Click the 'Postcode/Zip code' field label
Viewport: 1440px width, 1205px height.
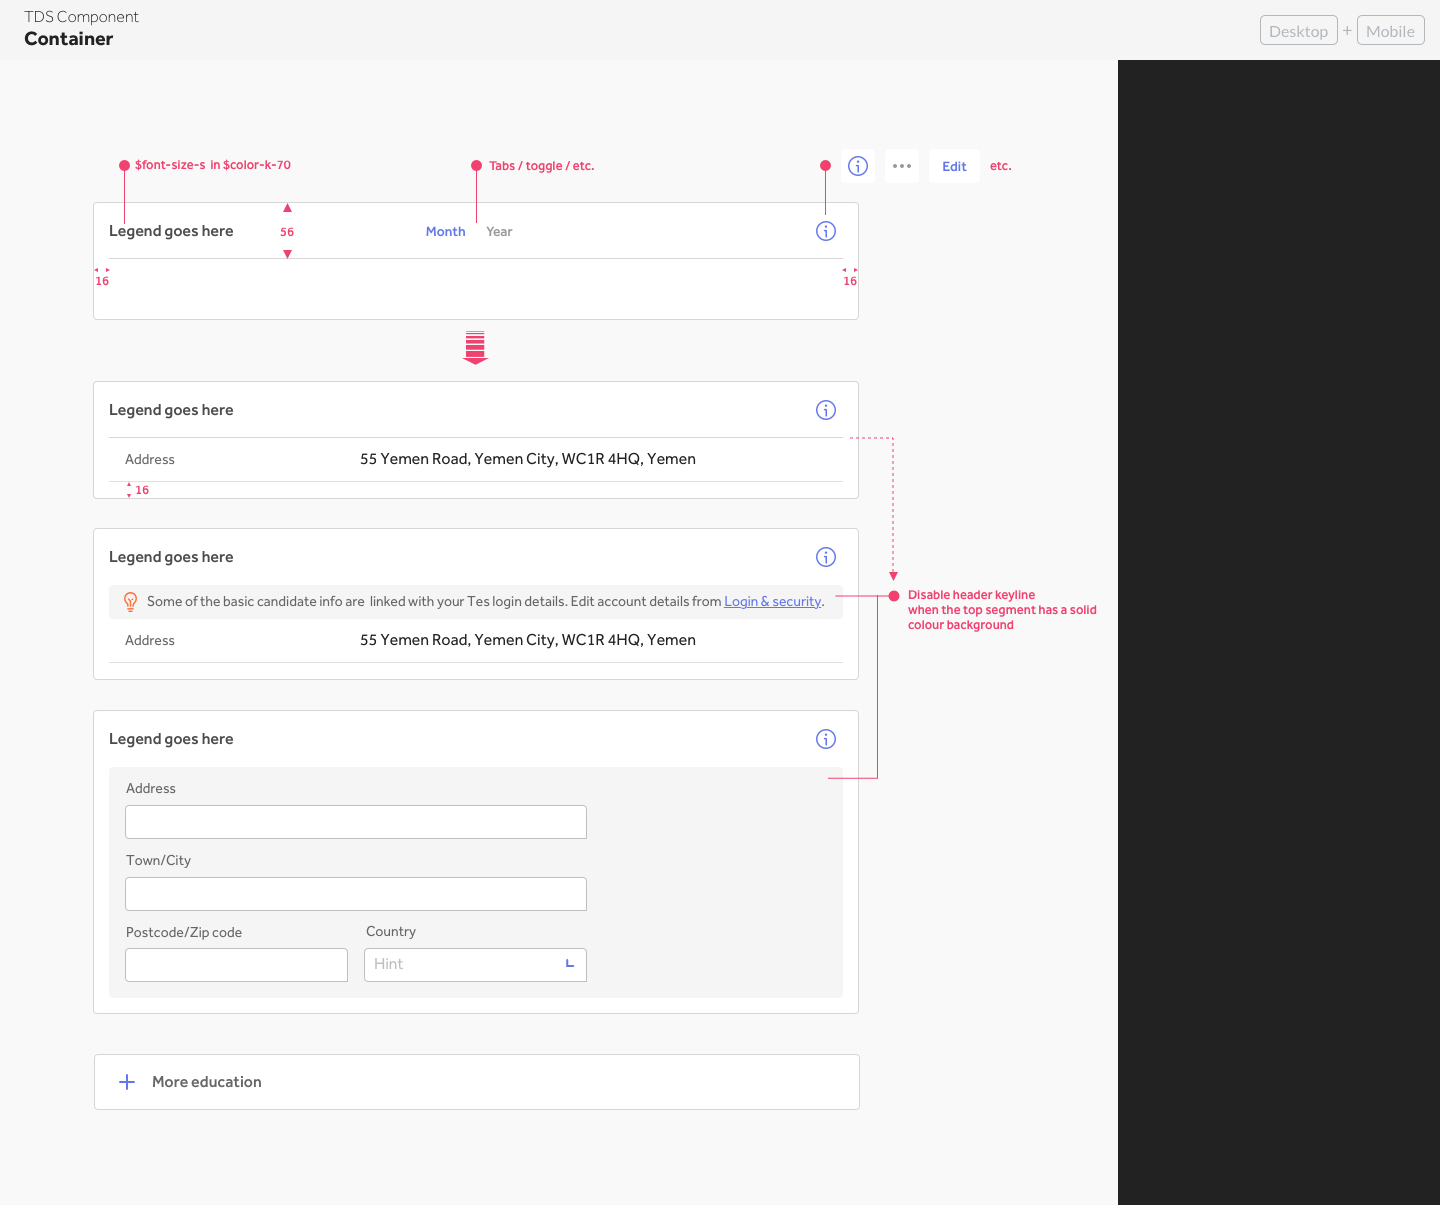pos(184,932)
